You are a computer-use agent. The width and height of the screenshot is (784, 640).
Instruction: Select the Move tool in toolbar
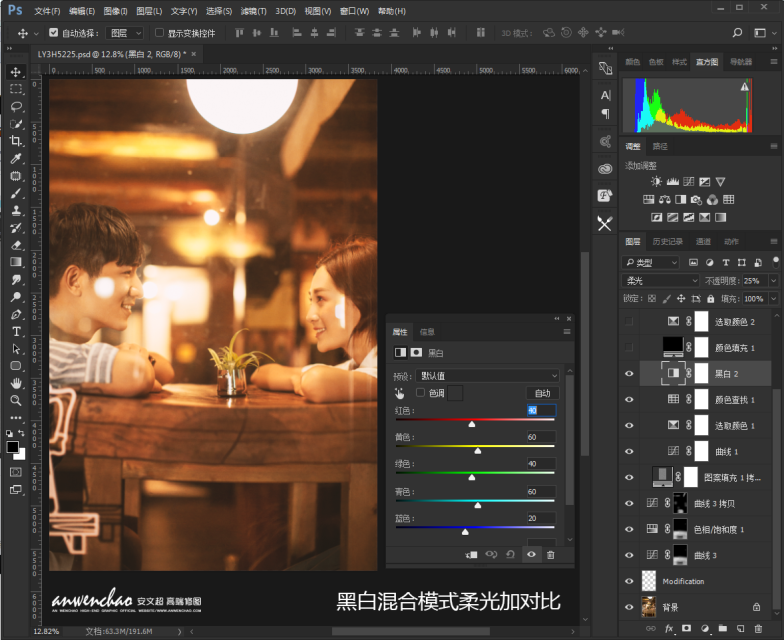[16, 72]
